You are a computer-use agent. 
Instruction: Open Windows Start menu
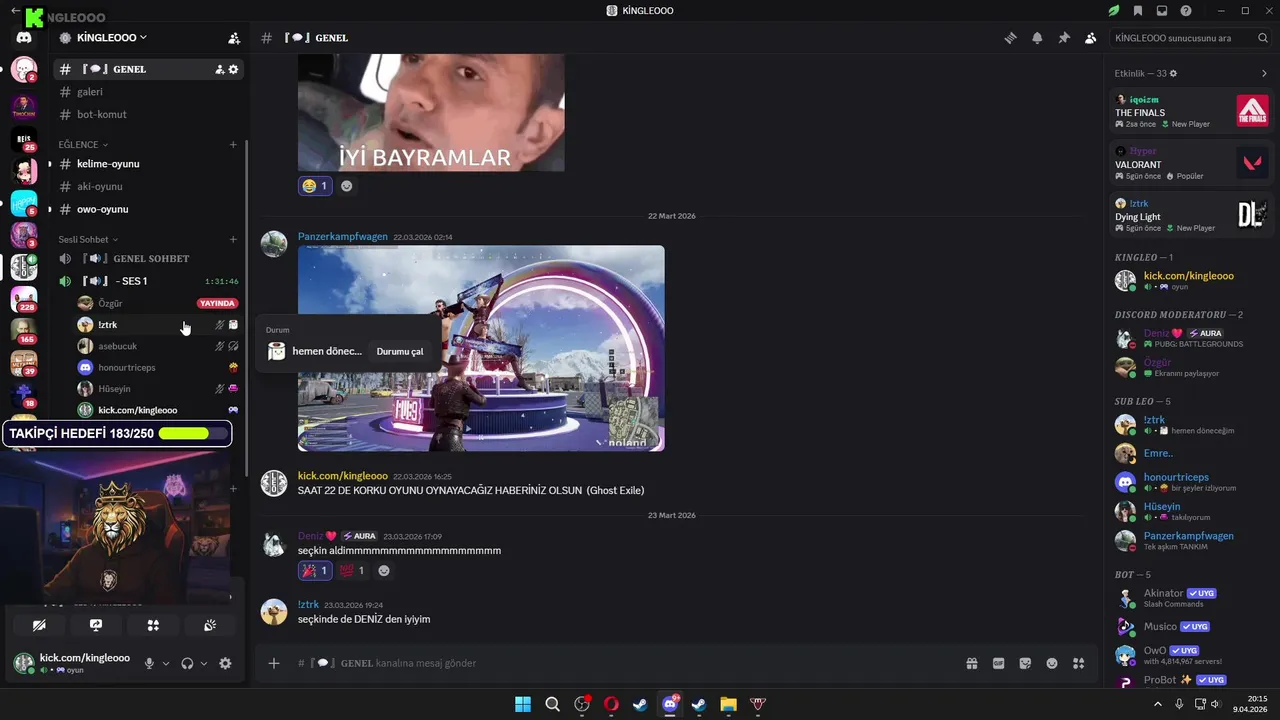523,704
